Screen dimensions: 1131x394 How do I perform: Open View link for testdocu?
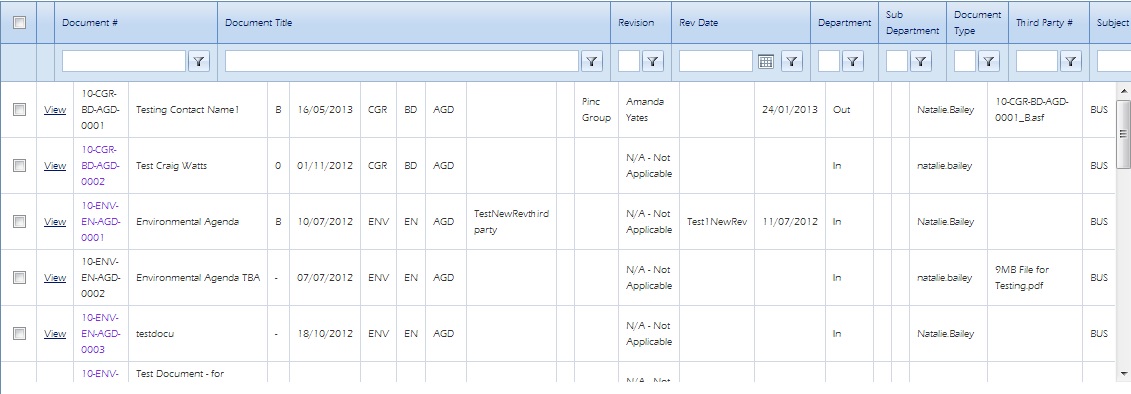tap(55, 333)
